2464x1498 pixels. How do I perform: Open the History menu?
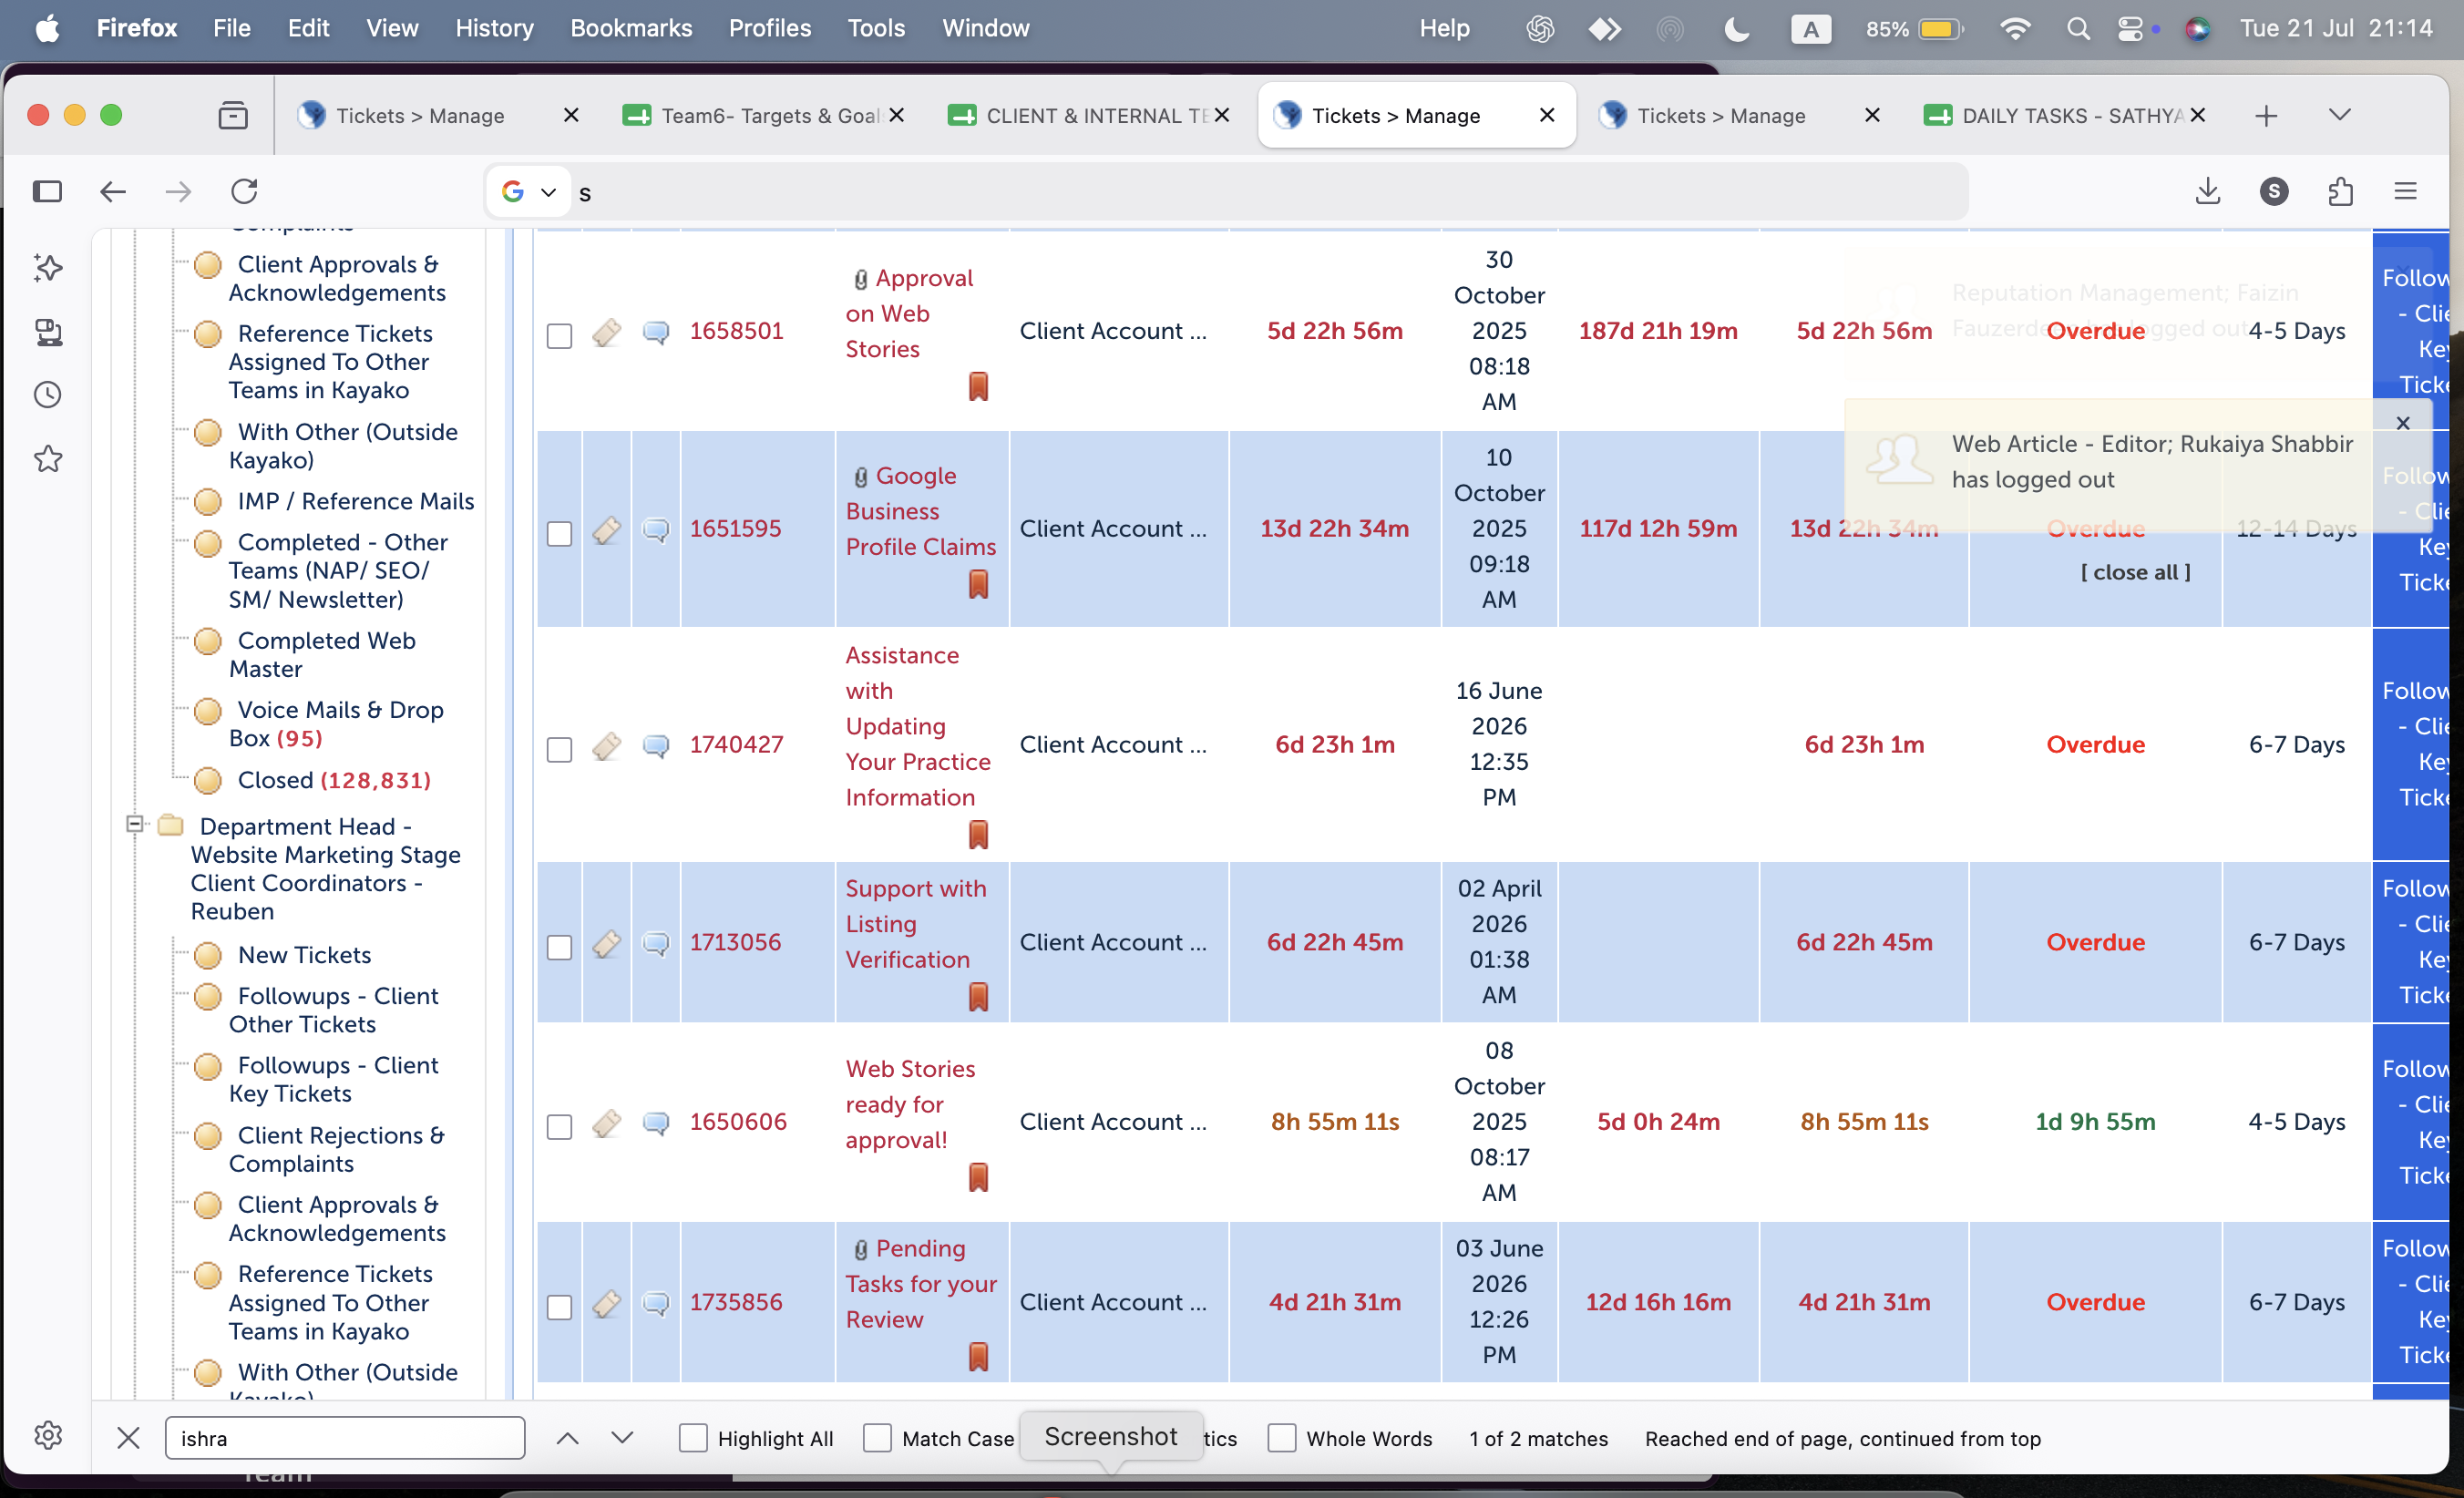click(x=494, y=28)
